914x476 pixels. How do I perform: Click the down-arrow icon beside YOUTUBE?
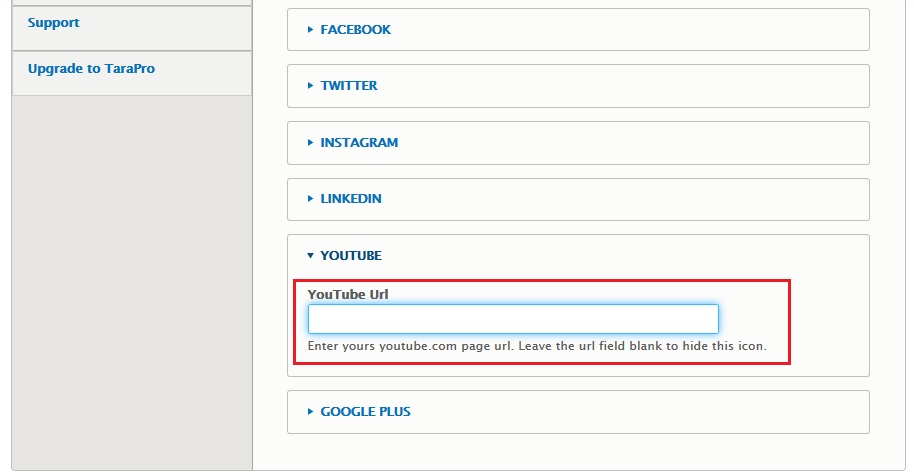click(x=311, y=256)
